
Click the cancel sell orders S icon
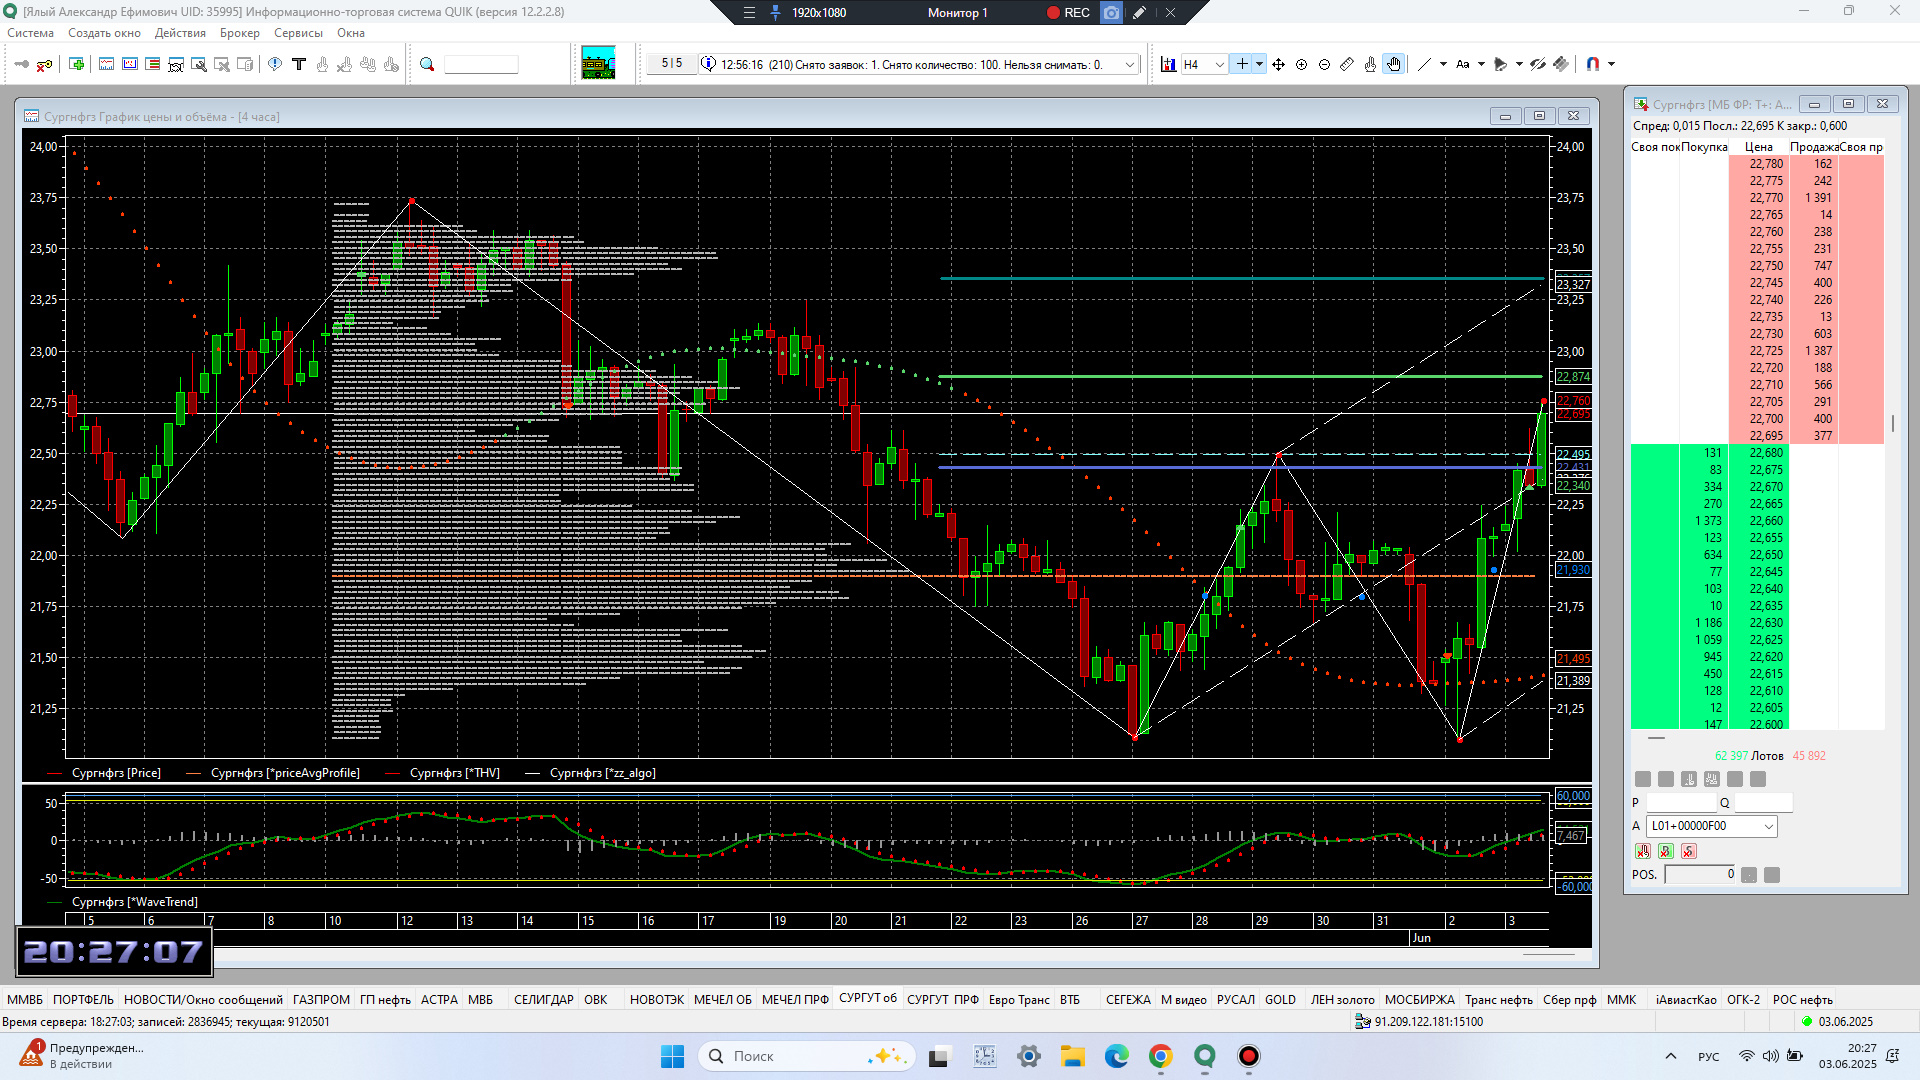pyautogui.click(x=1688, y=851)
